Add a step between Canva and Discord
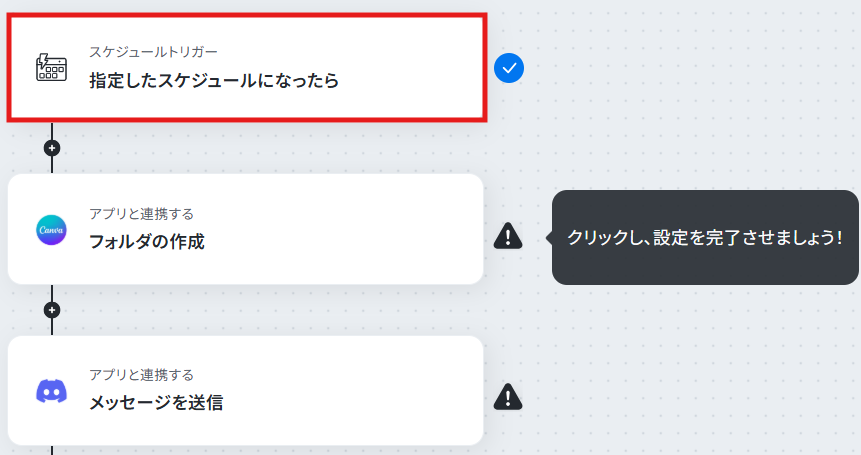This screenshot has height=455, width=861. click(x=52, y=310)
